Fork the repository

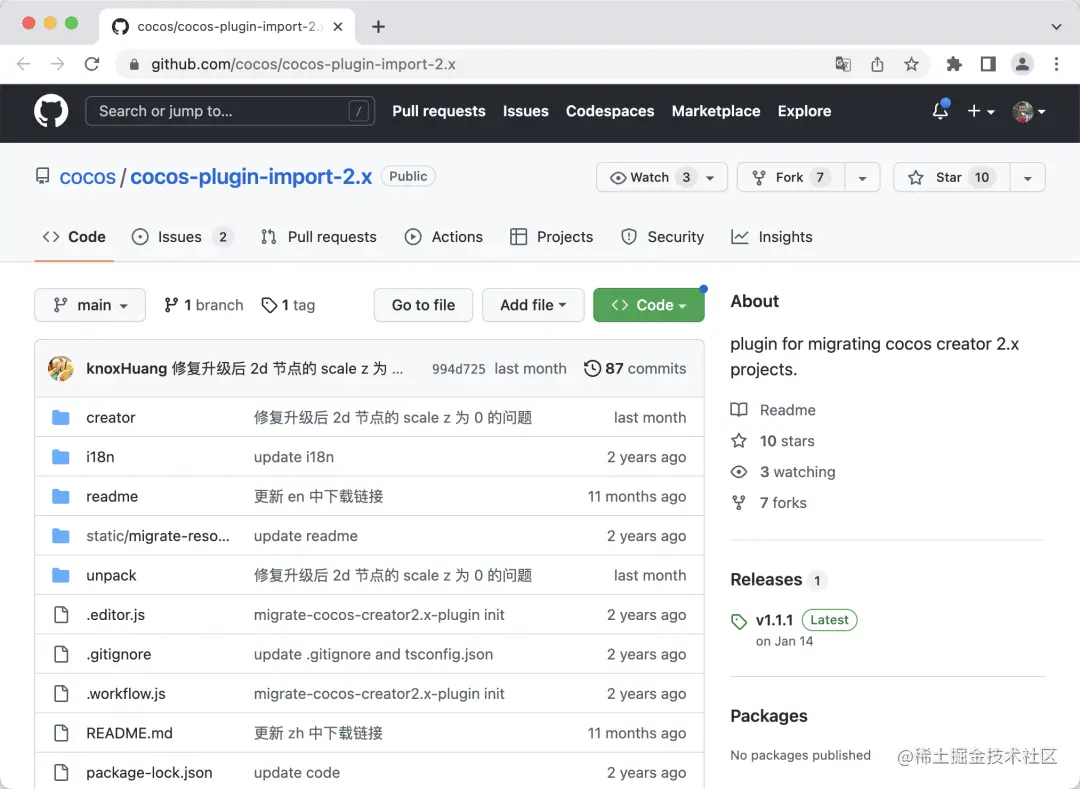point(791,178)
